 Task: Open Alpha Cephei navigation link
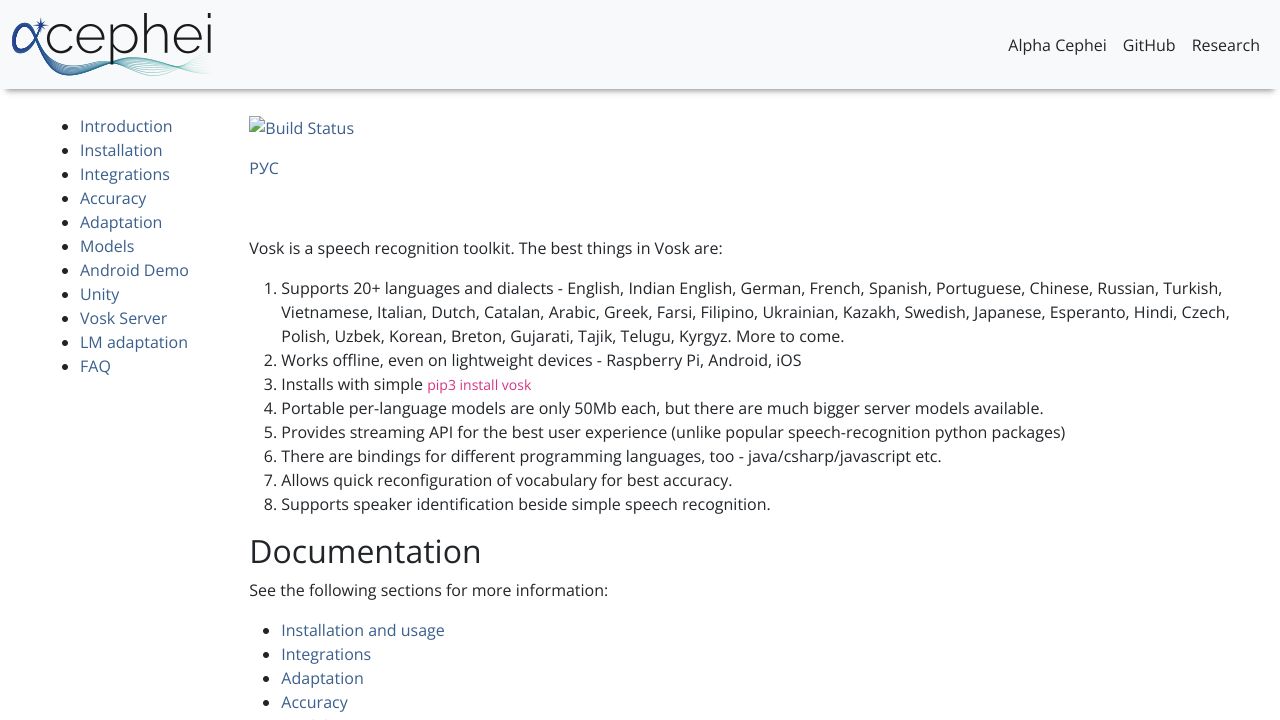point(1057,45)
